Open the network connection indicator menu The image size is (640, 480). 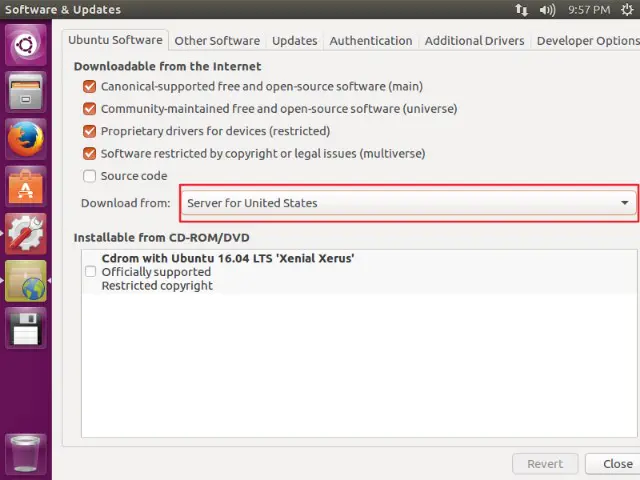[522, 10]
